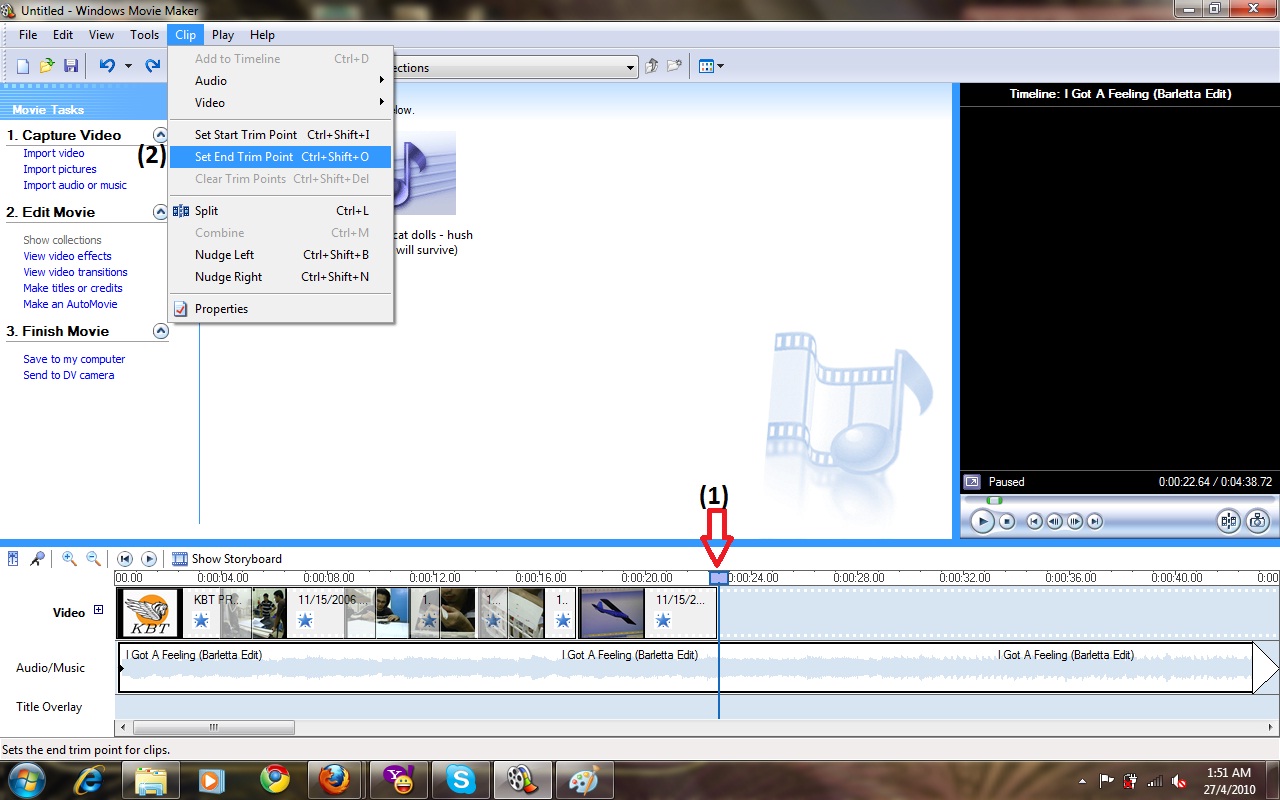
Task: Split the clip at current frame
Action: point(1229,521)
